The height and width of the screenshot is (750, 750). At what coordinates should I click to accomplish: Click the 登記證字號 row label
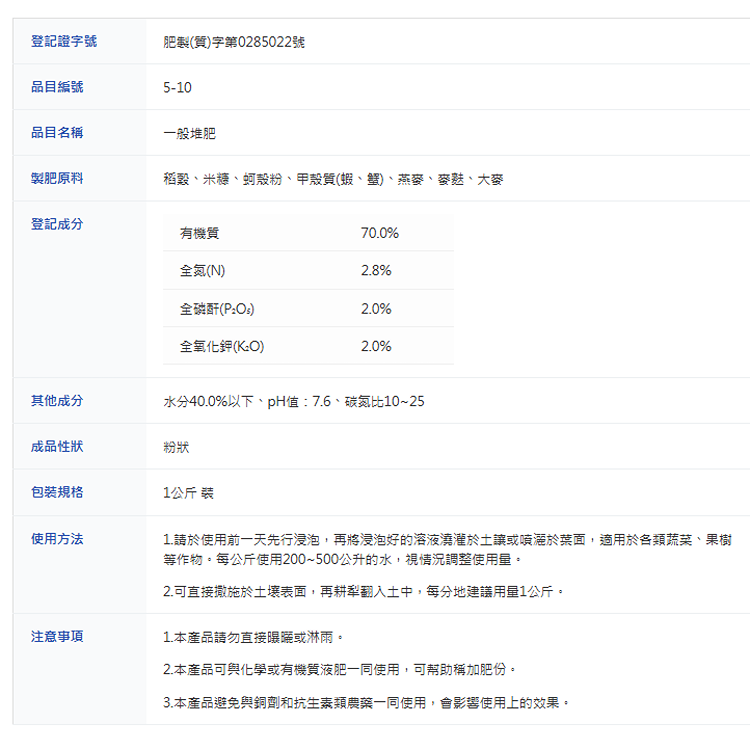tap(64, 41)
